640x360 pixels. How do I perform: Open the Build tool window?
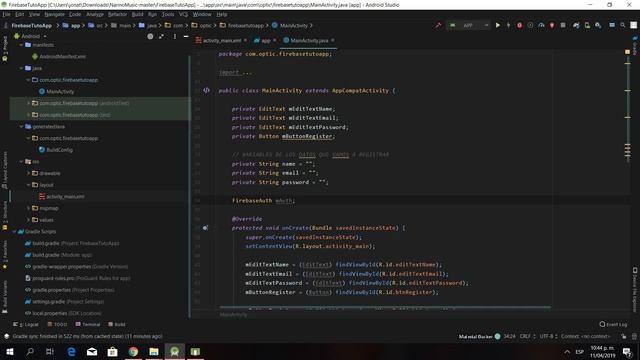pyautogui.click(x=117, y=324)
